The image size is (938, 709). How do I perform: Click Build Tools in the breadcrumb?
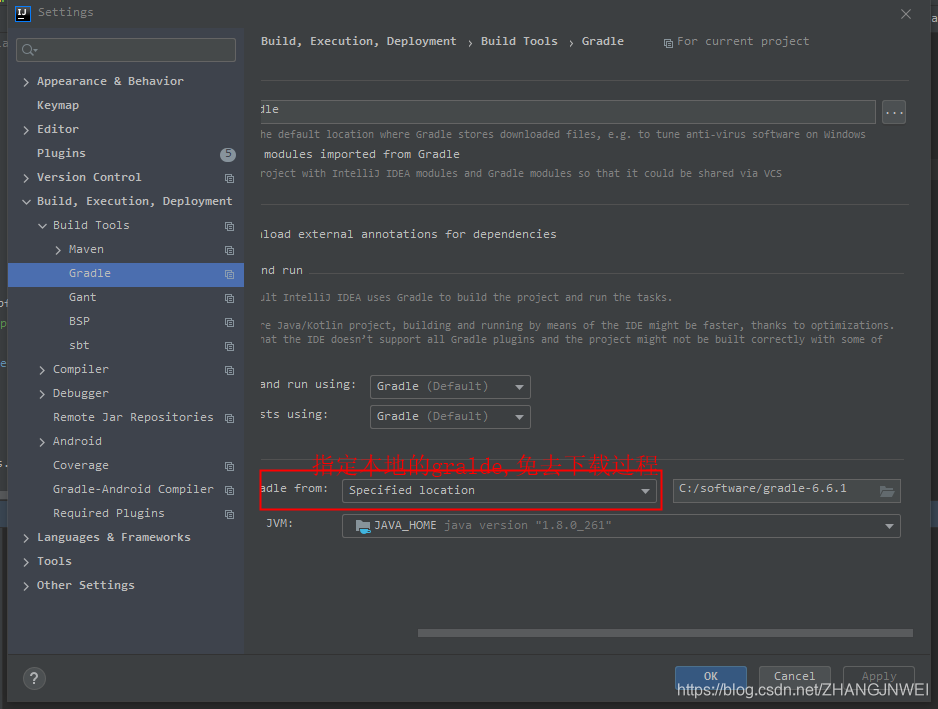[519, 41]
